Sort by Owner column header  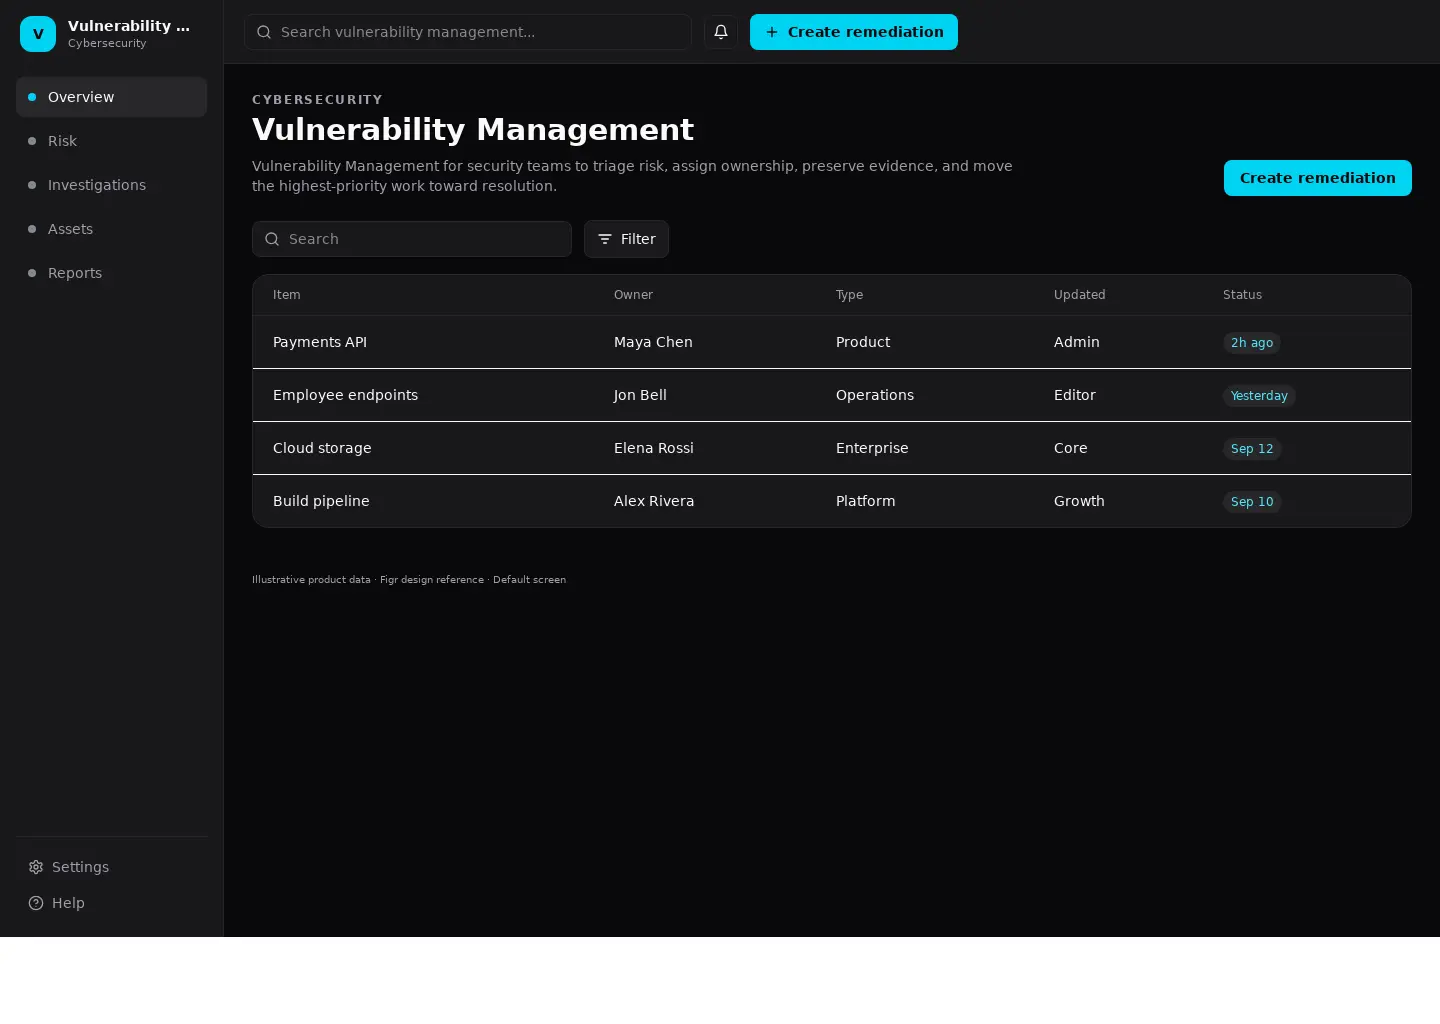(633, 295)
